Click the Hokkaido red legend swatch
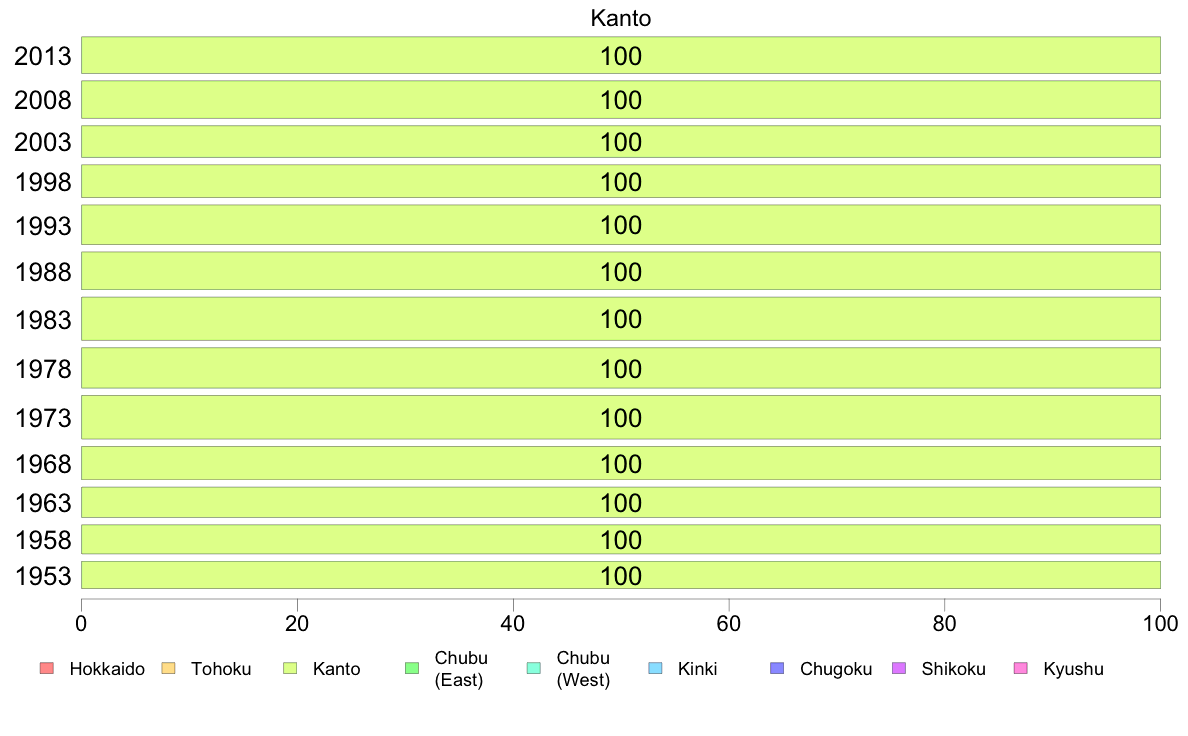1188x736 pixels. pyautogui.click(x=47, y=669)
